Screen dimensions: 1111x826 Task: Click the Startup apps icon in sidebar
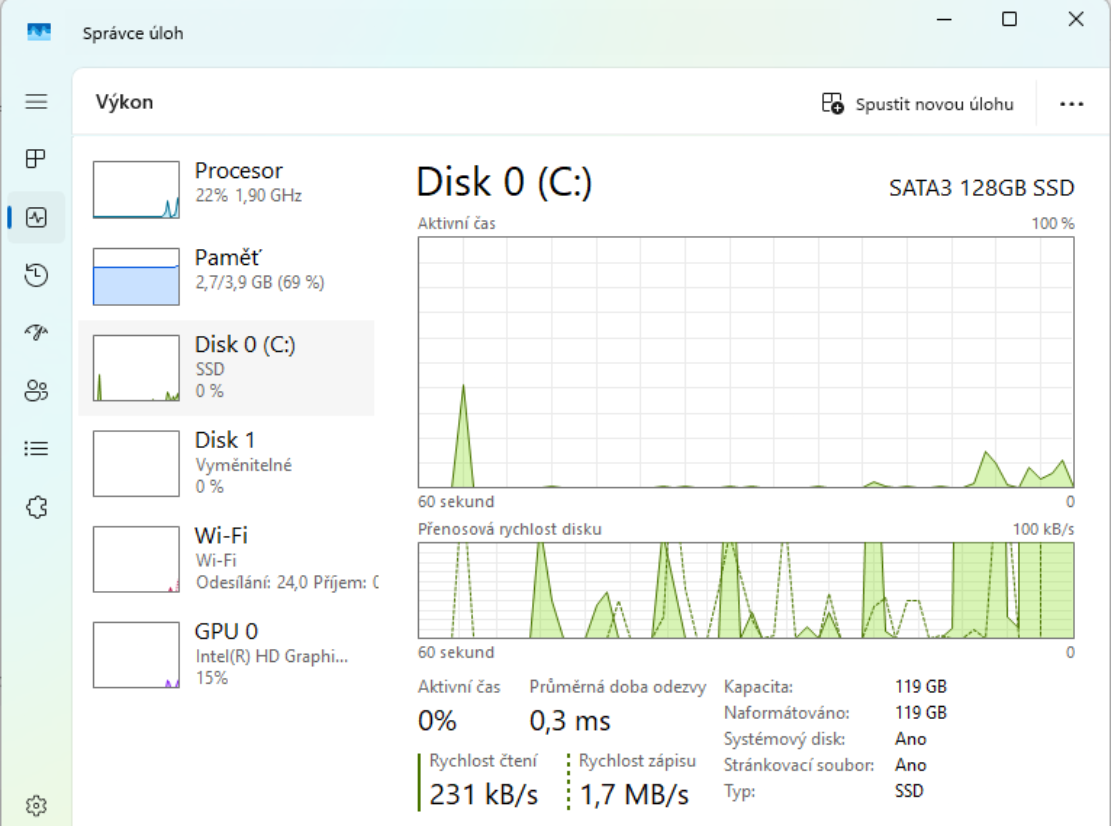coord(36,332)
